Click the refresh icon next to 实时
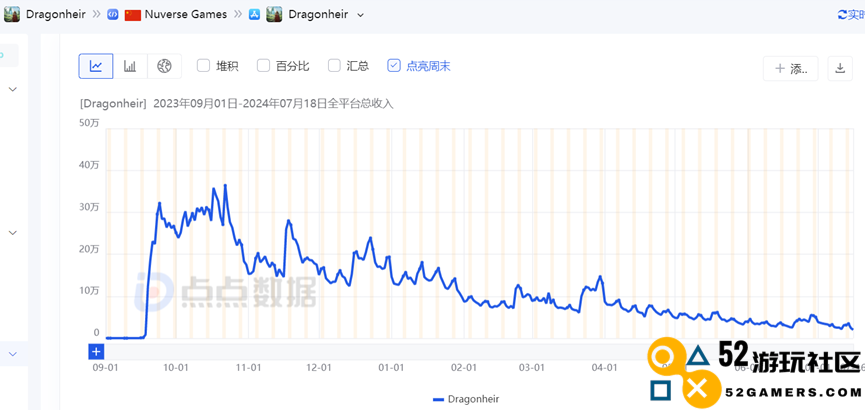Image resolution: width=865 pixels, height=410 pixels. pyautogui.click(x=842, y=15)
